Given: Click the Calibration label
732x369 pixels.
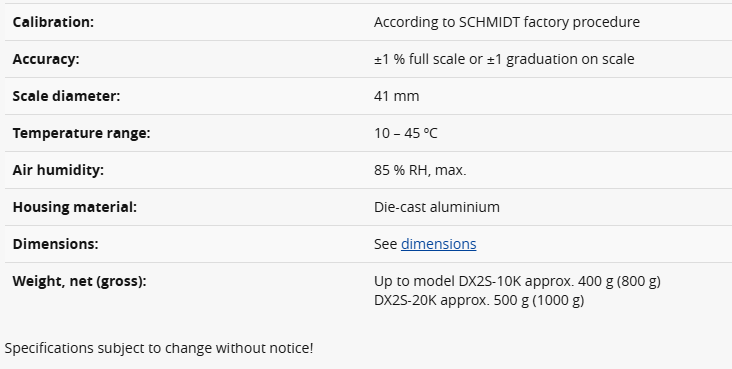Looking at the screenshot, I should point(53,22).
